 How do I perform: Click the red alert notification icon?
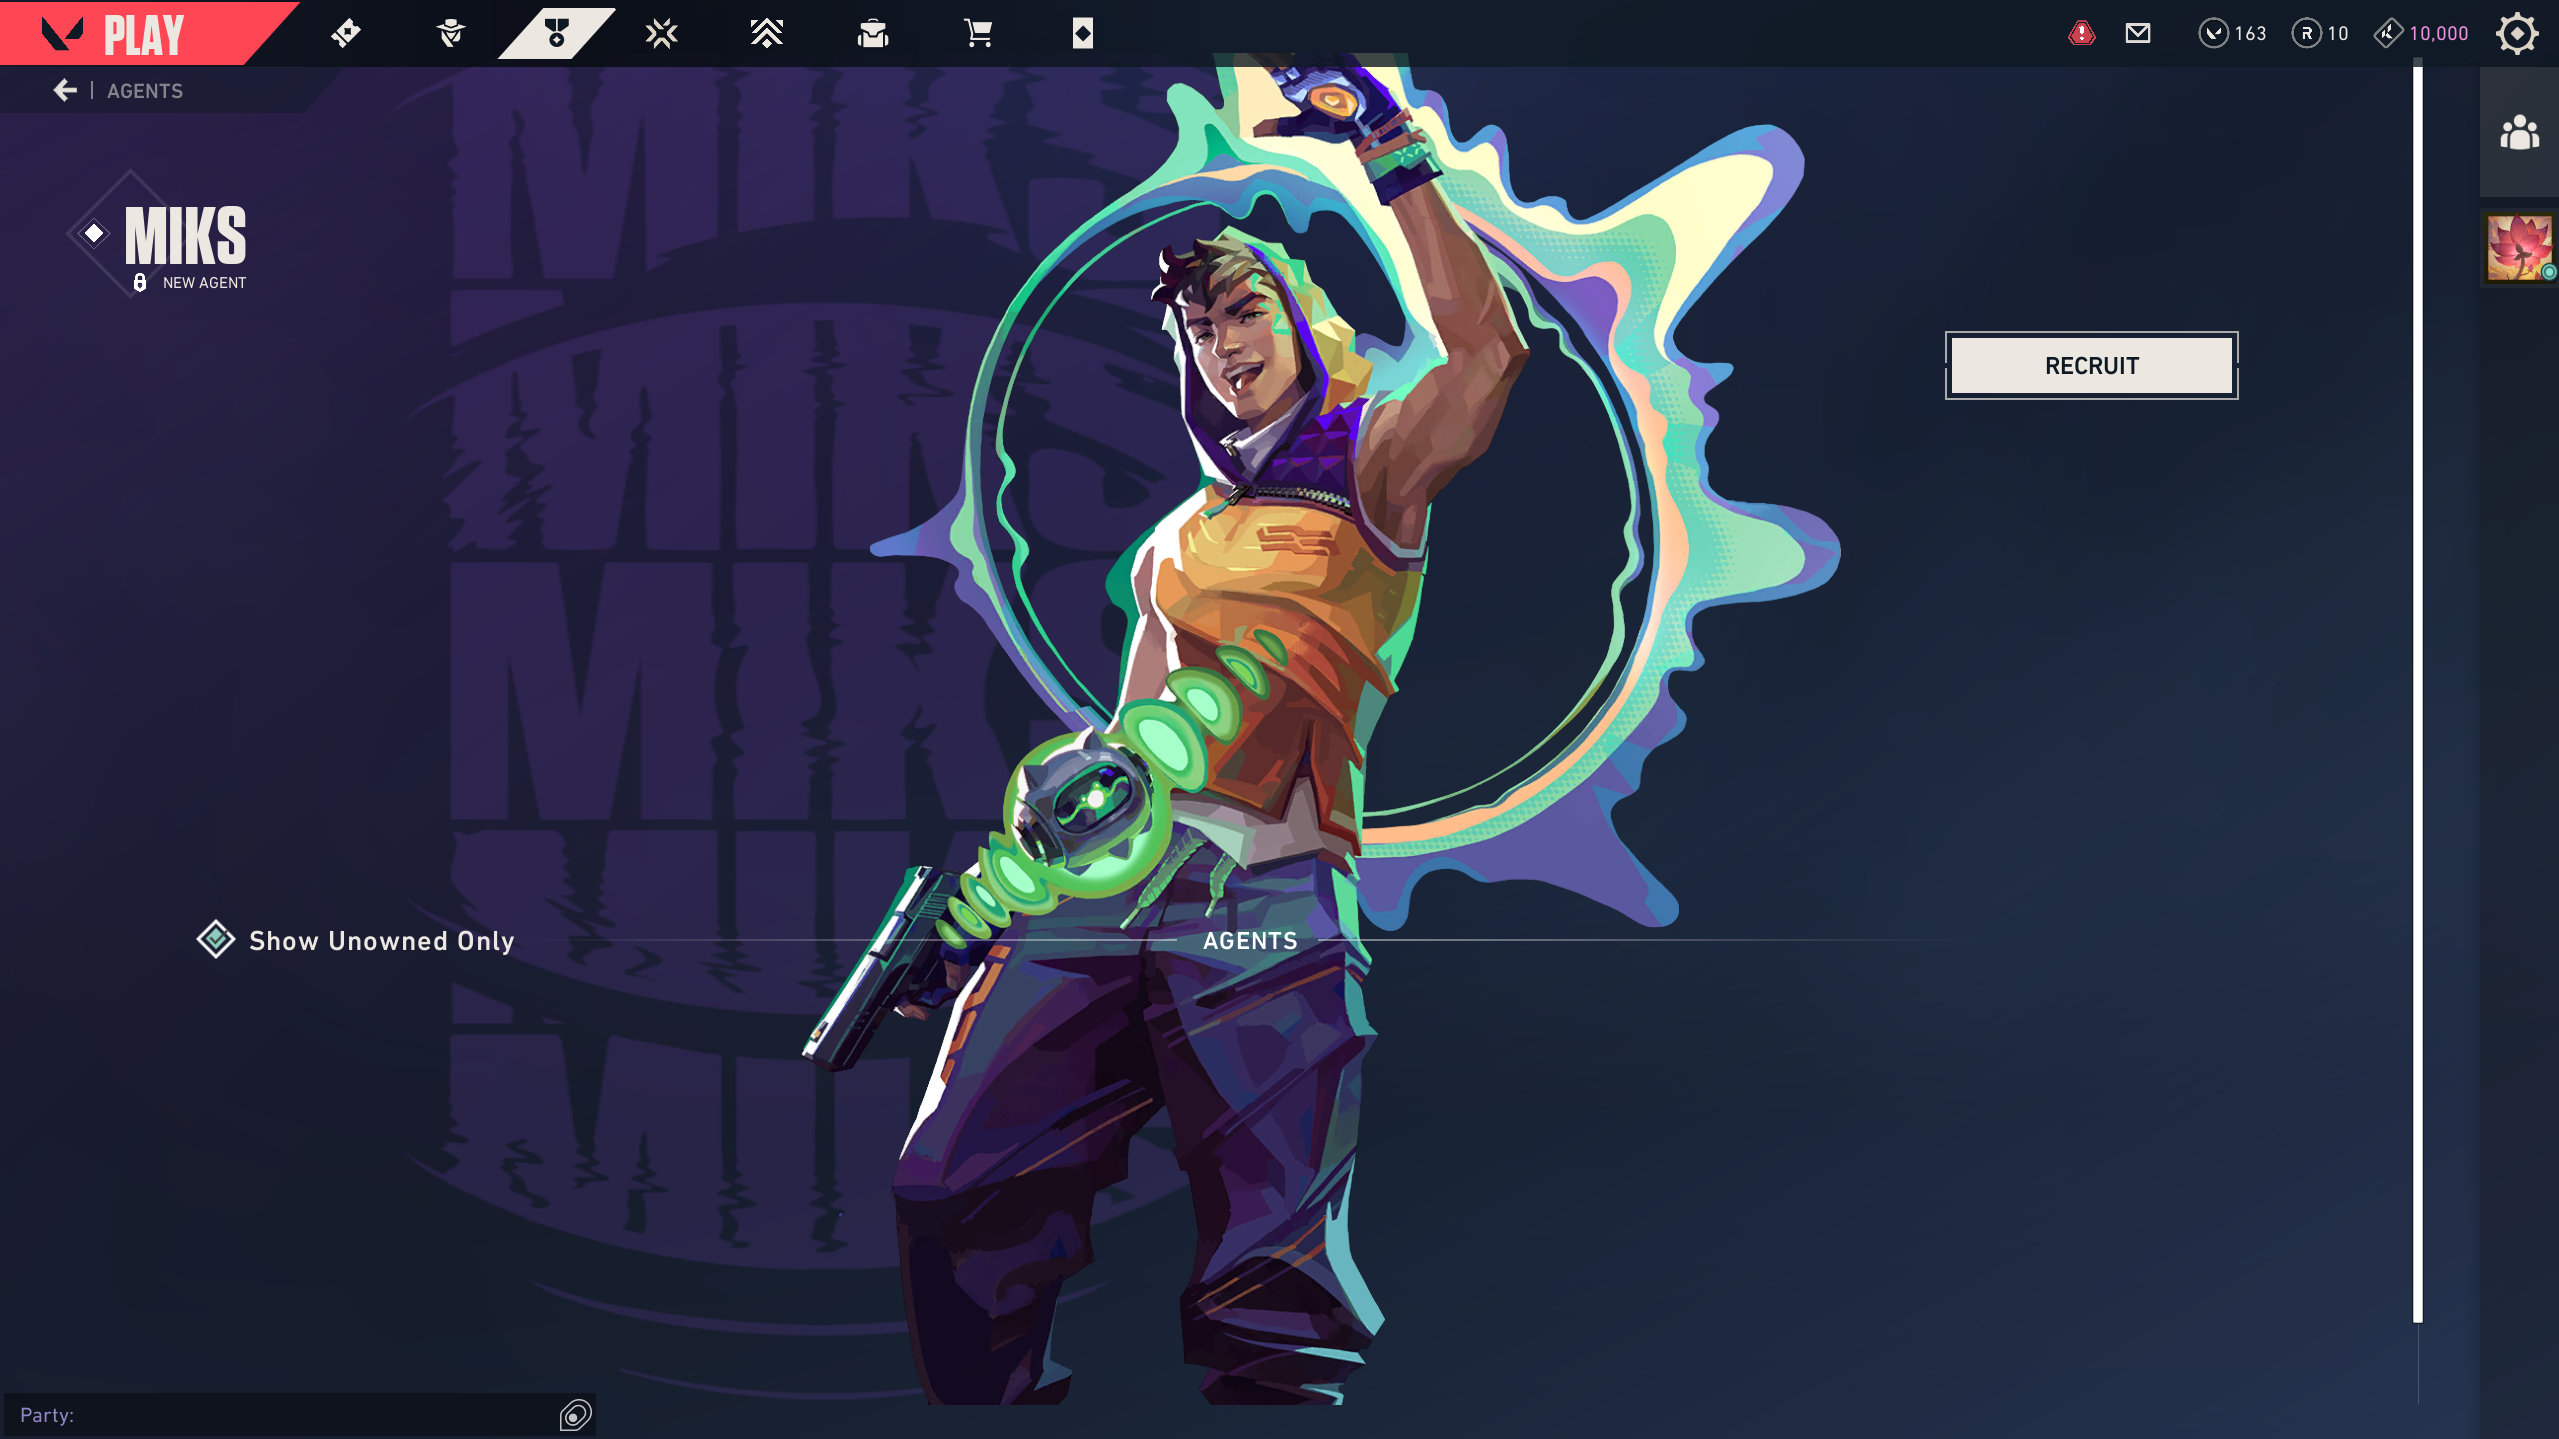coord(2082,33)
